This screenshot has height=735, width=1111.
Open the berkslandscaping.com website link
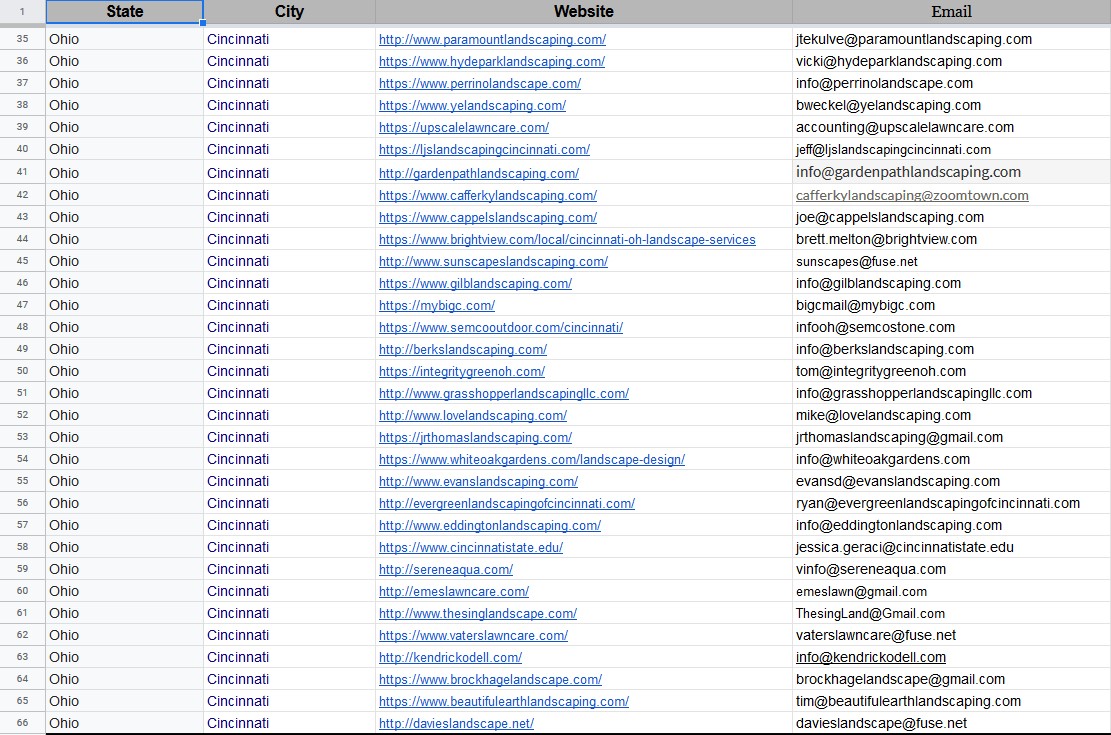463,349
